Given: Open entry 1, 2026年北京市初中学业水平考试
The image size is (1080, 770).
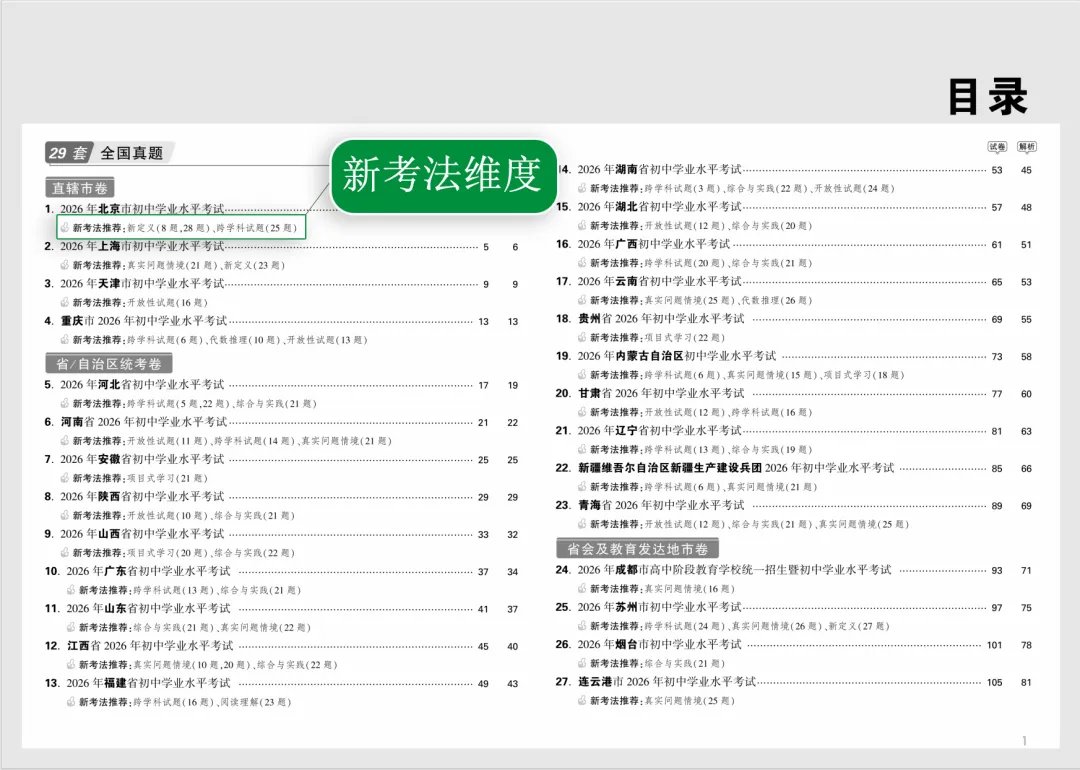Looking at the screenshot, I should coord(142,209).
